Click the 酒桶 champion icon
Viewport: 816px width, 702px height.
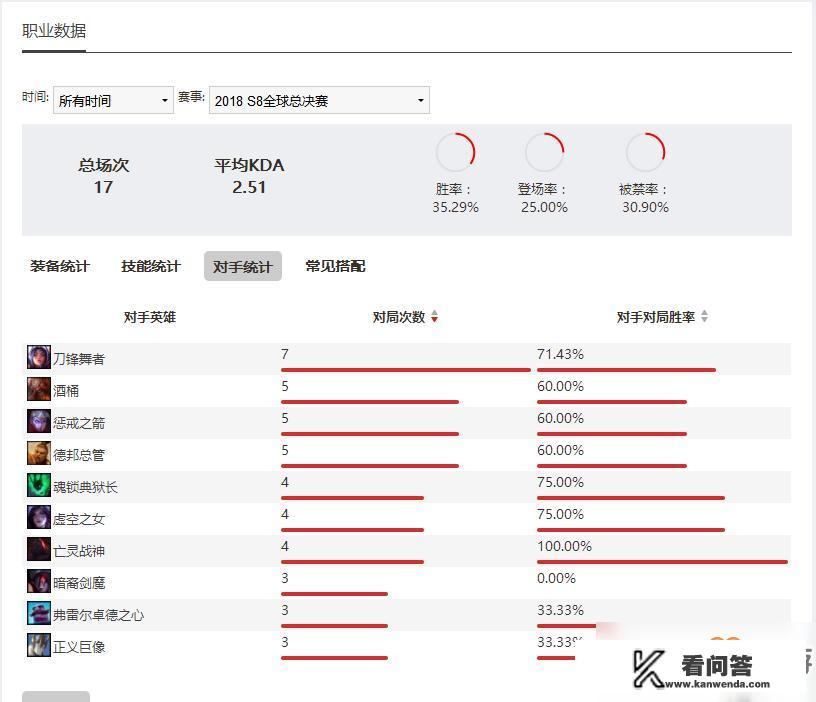point(37,388)
